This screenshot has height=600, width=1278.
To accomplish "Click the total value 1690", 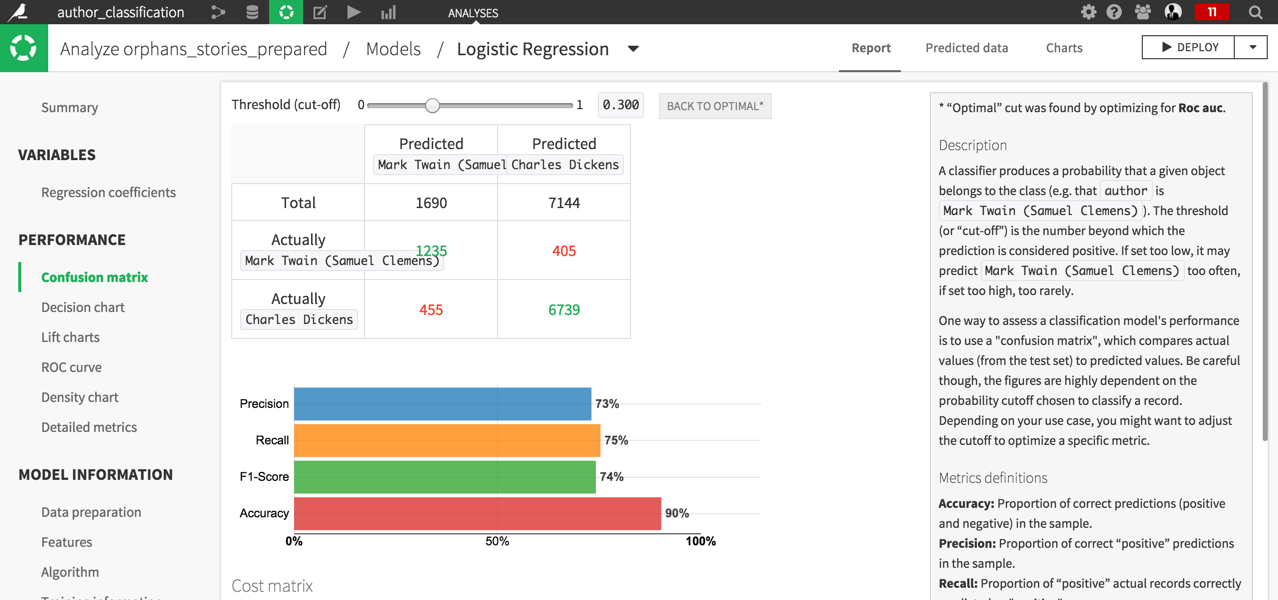I will coord(431,203).
